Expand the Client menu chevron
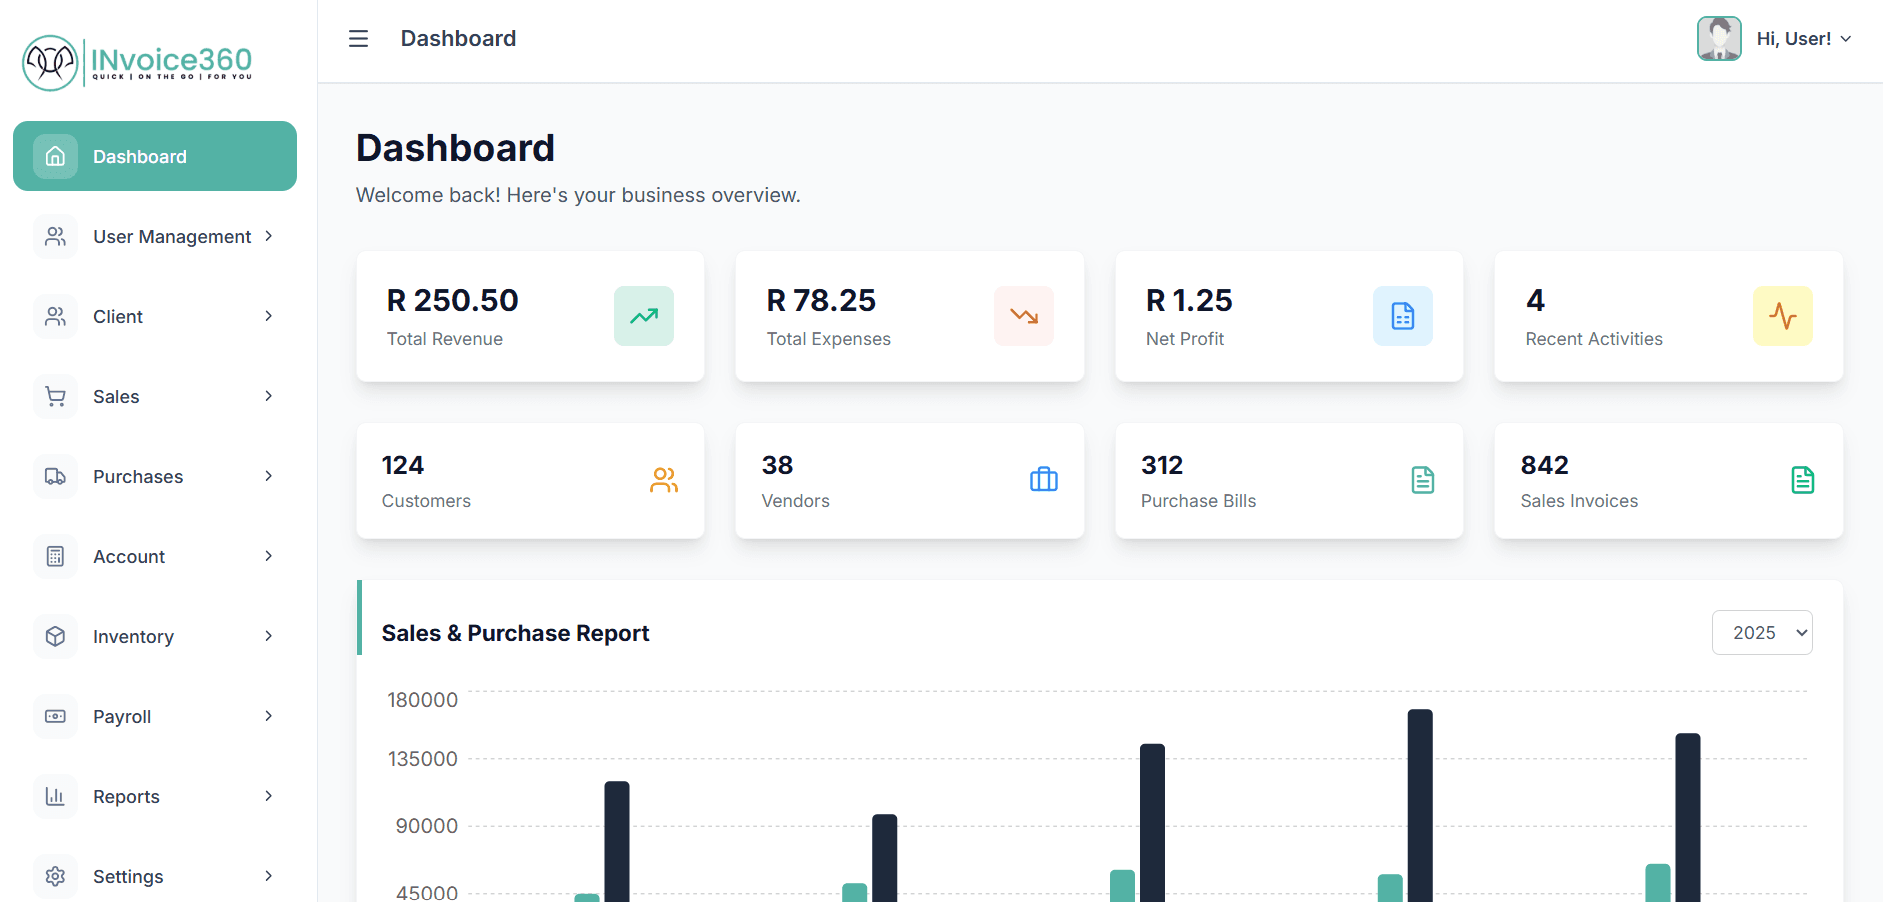Image resolution: width=1883 pixels, height=902 pixels. (x=268, y=316)
